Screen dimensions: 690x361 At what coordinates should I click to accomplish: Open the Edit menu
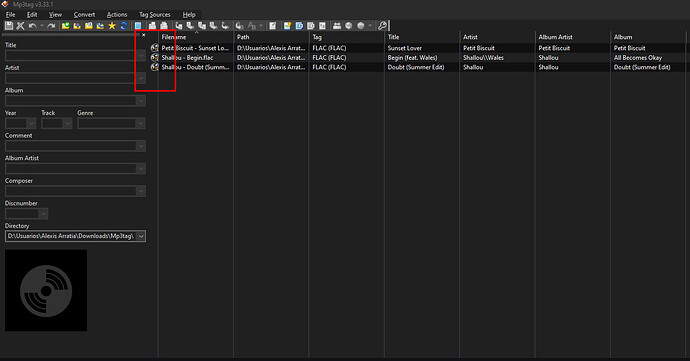pyautogui.click(x=32, y=15)
